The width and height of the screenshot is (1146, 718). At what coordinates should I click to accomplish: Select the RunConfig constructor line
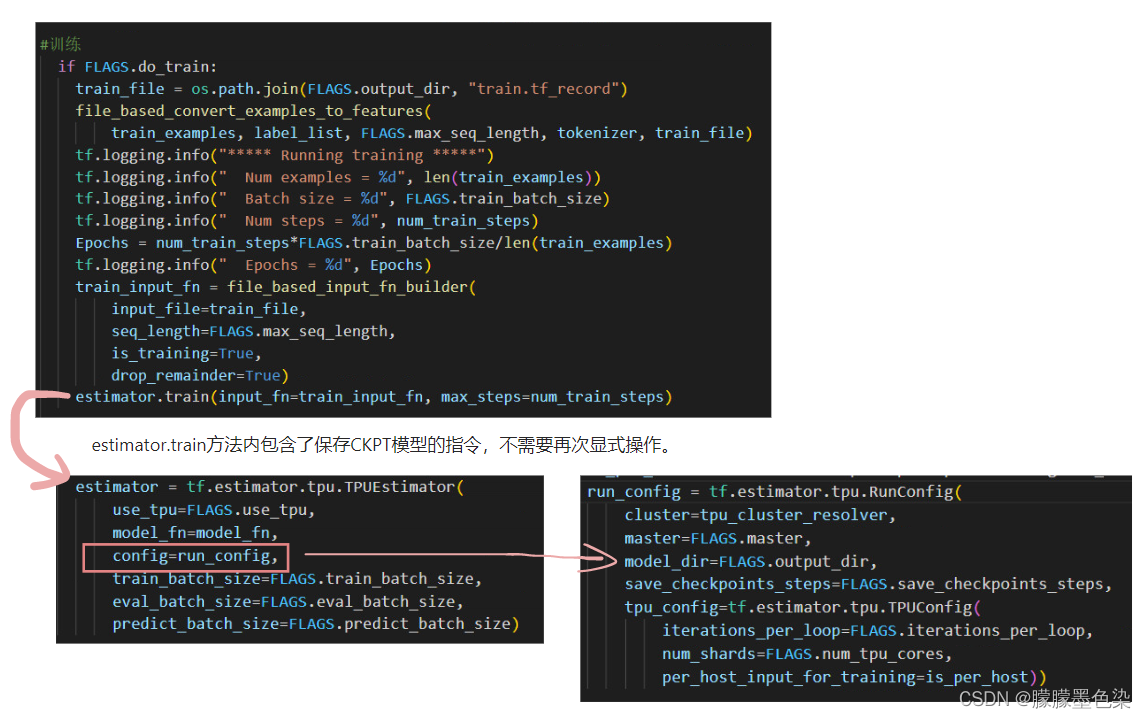tap(790, 491)
